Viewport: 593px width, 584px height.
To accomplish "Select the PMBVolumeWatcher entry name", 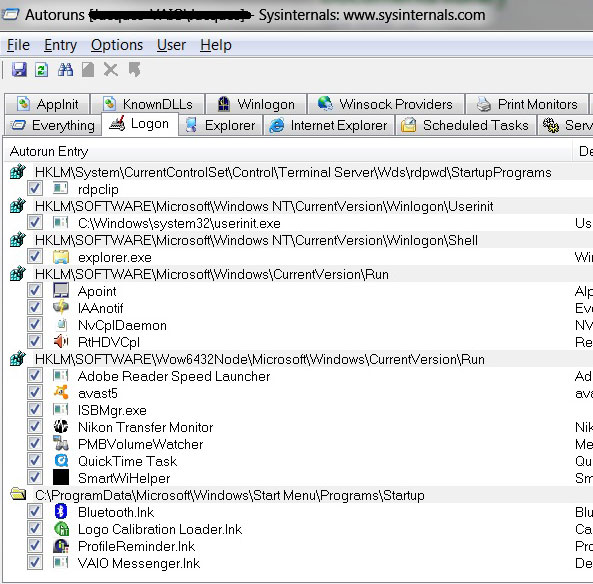I will pyautogui.click(x=141, y=444).
